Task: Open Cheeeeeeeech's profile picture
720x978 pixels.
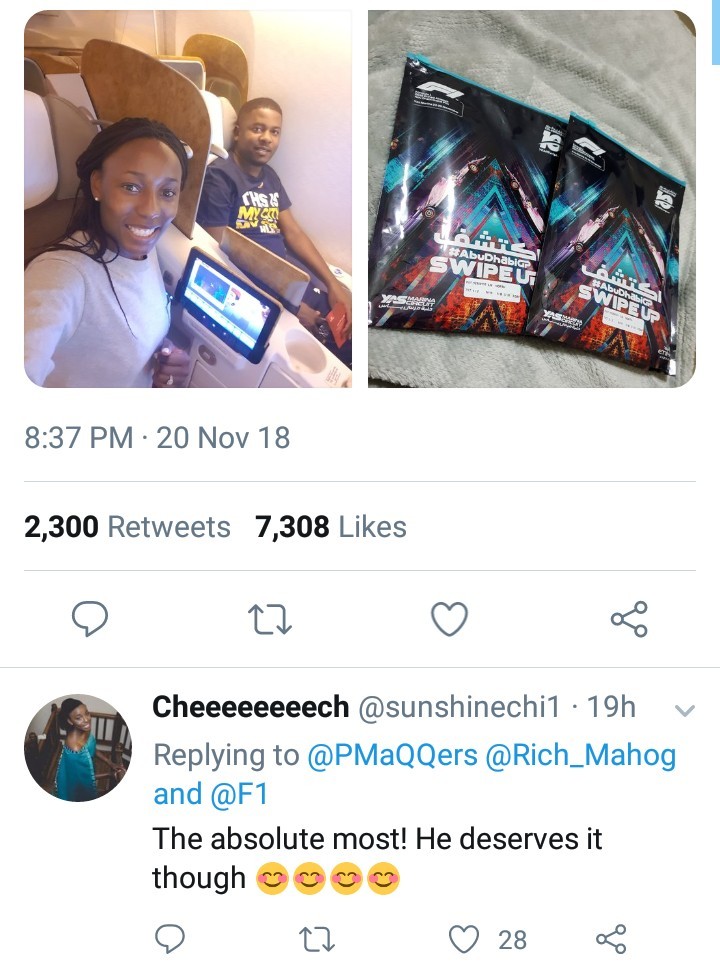Action: 78,747
